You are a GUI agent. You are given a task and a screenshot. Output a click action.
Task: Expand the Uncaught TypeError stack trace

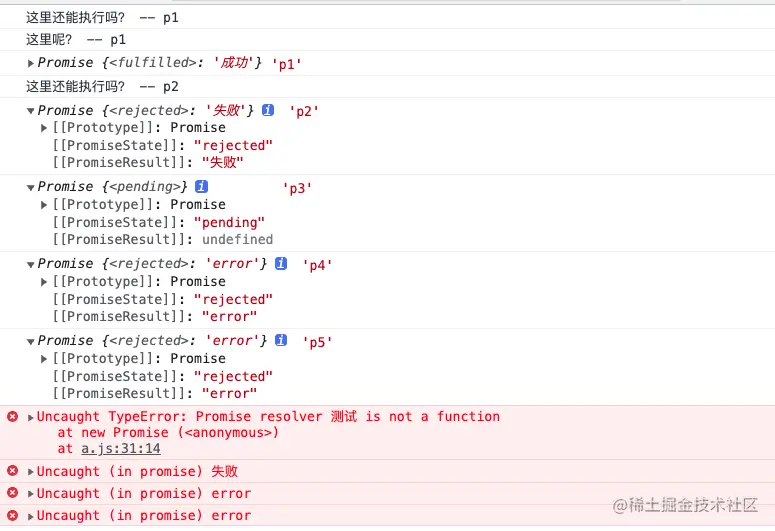[31, 417]
